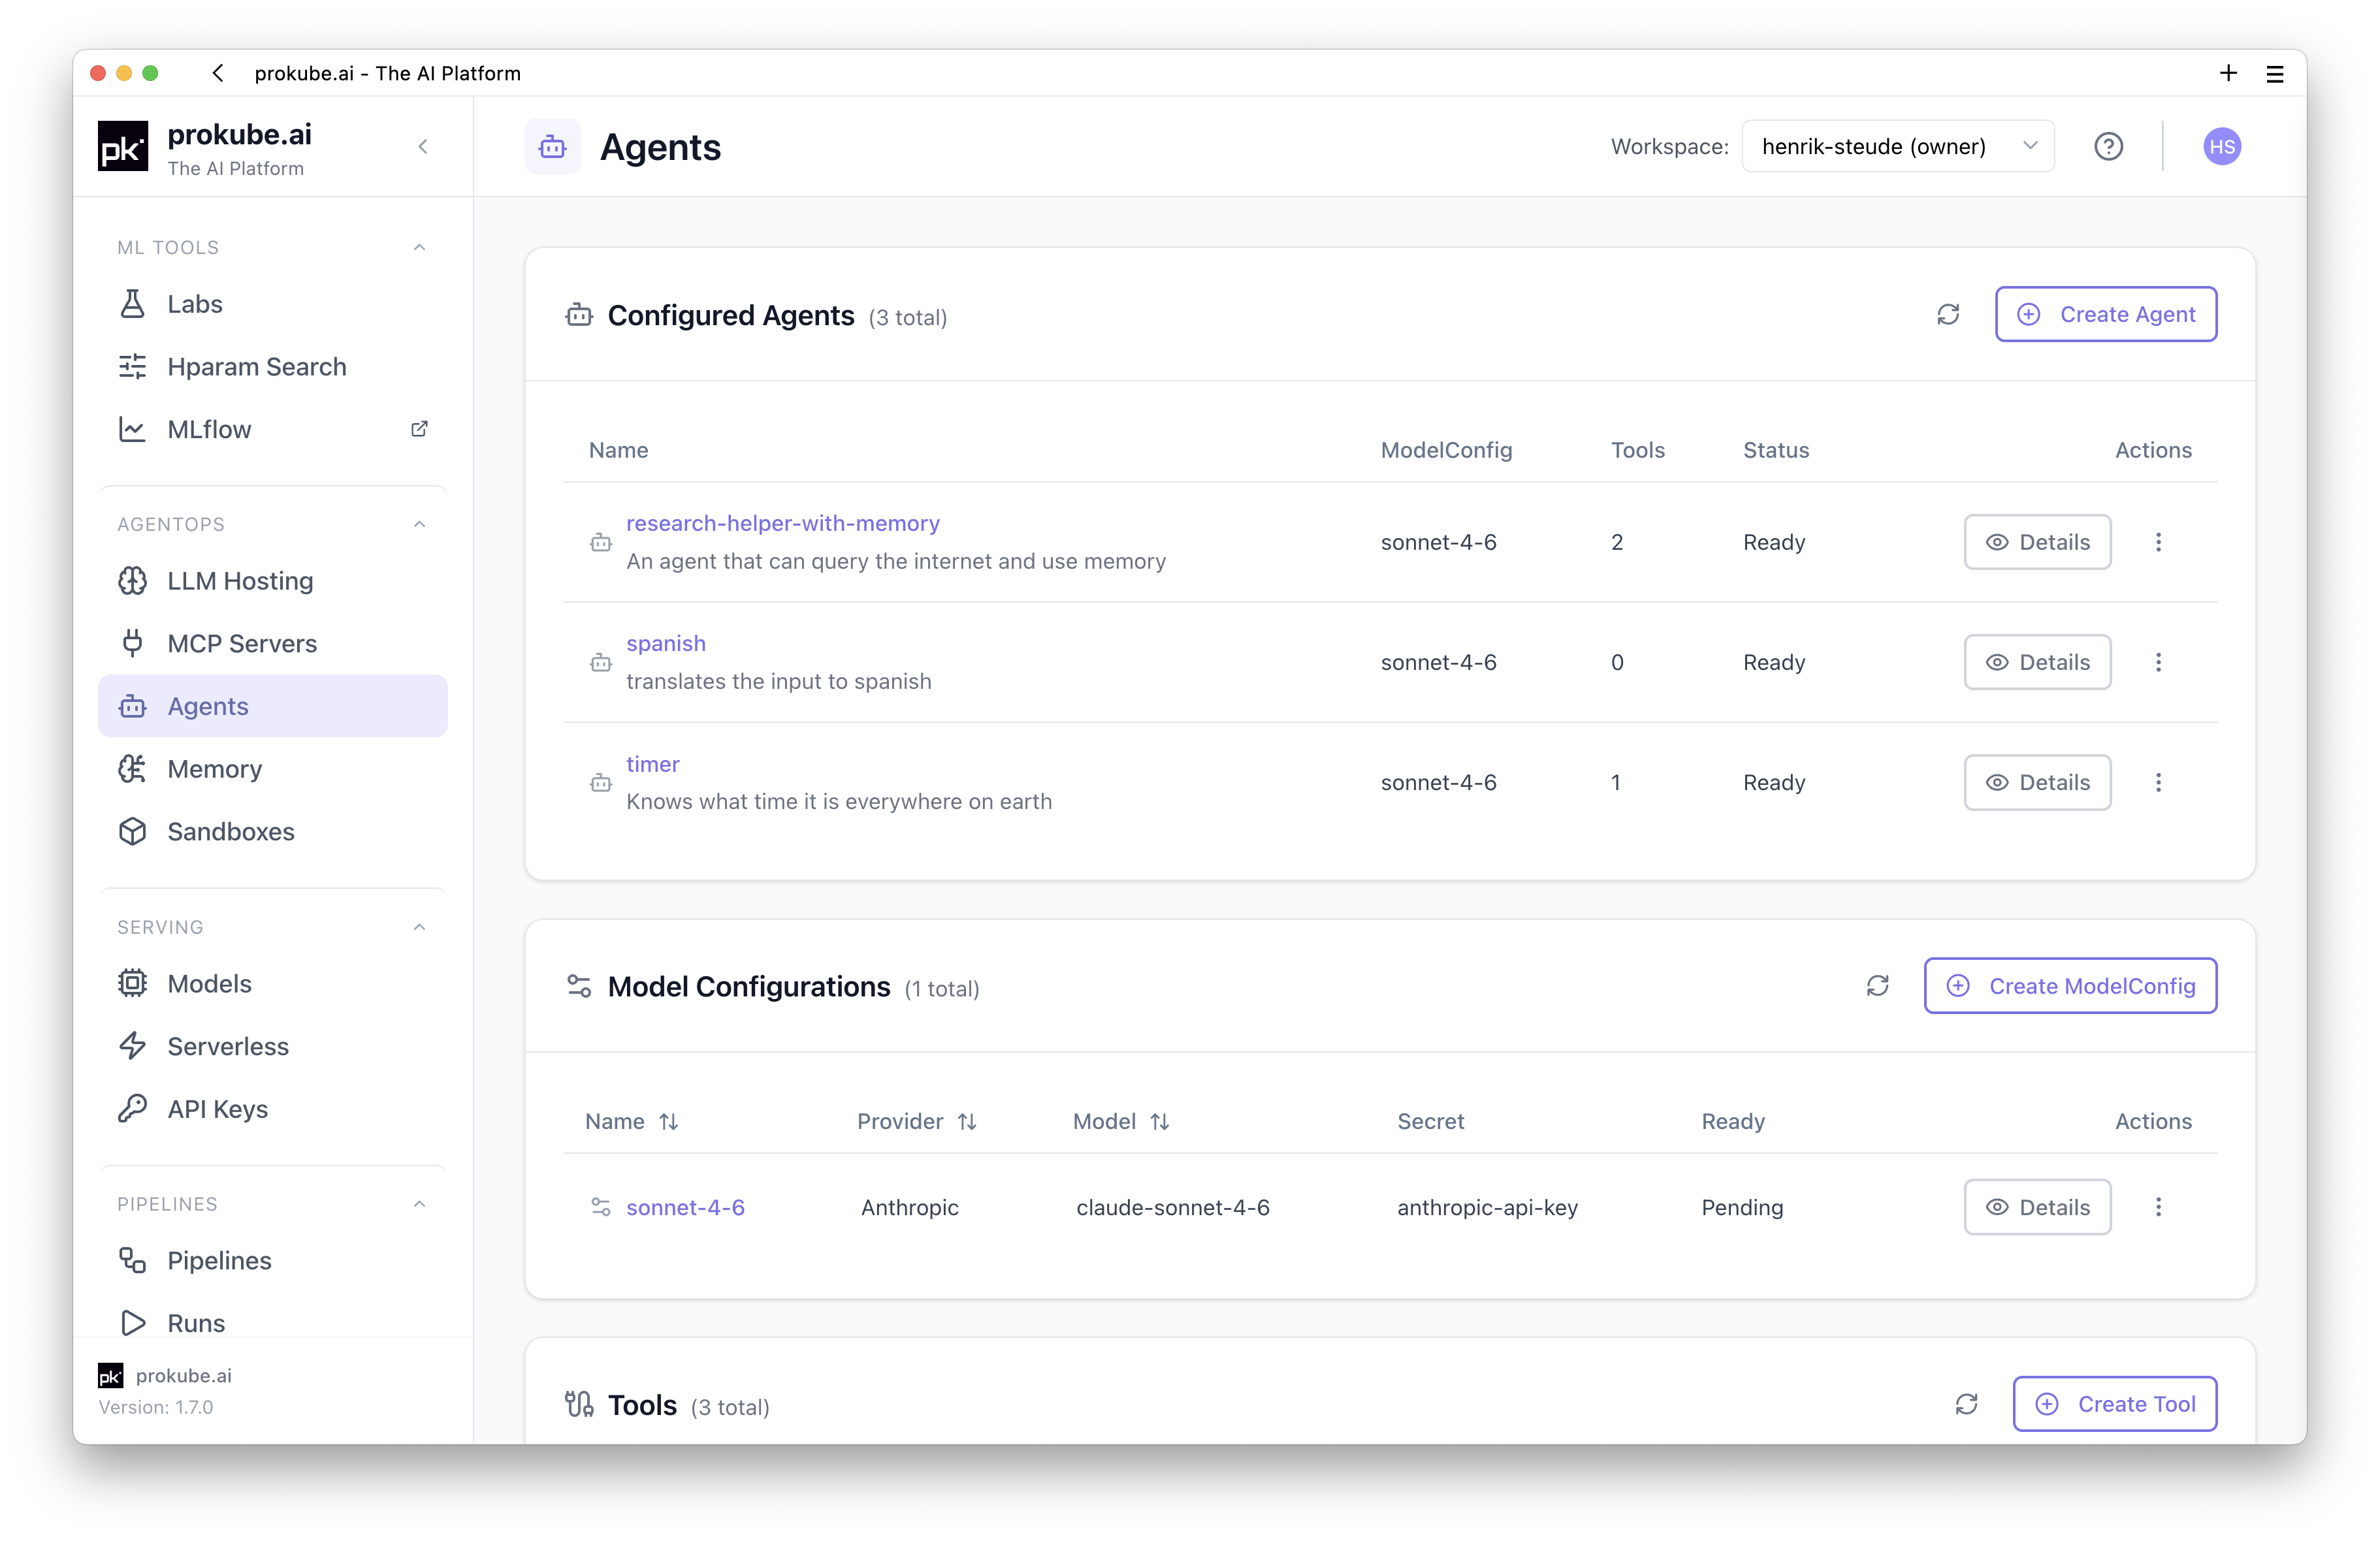2380x1541 pixels.
Task: Click the Model Configurations section icon
Action: pos(579,986)
